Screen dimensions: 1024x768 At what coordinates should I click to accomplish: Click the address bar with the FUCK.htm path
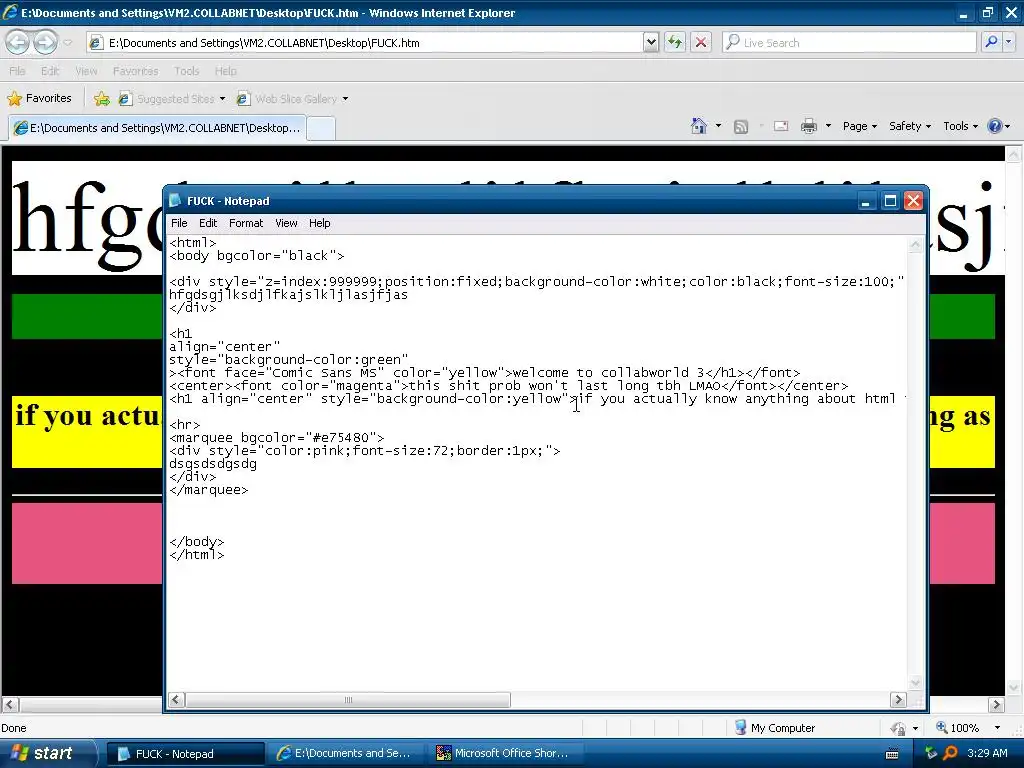click(364, 43)
